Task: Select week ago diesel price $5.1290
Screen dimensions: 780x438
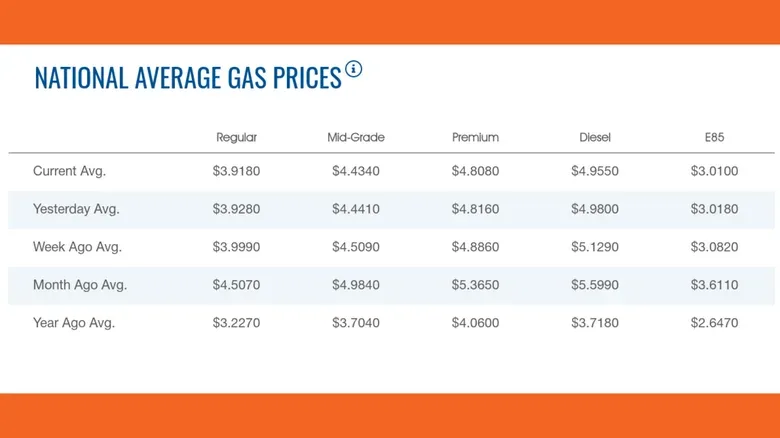Action: click(595, 247)
